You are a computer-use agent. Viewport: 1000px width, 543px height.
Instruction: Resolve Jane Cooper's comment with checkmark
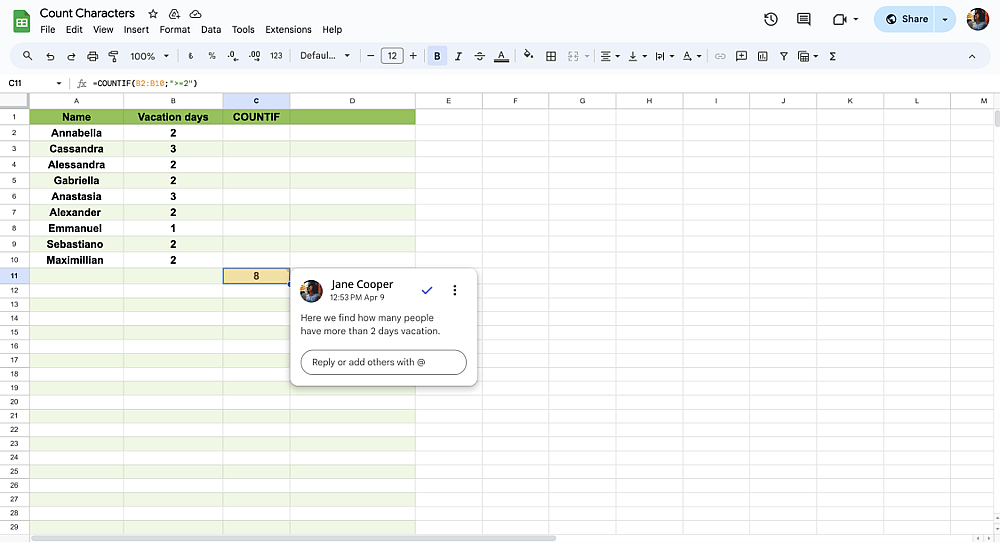click(x=427, y=290)
